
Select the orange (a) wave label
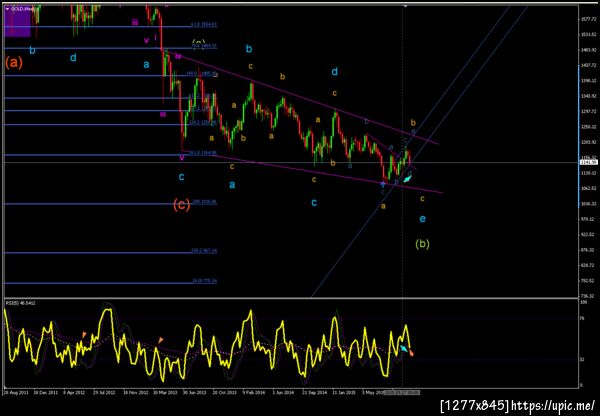(x=14, y=62)
